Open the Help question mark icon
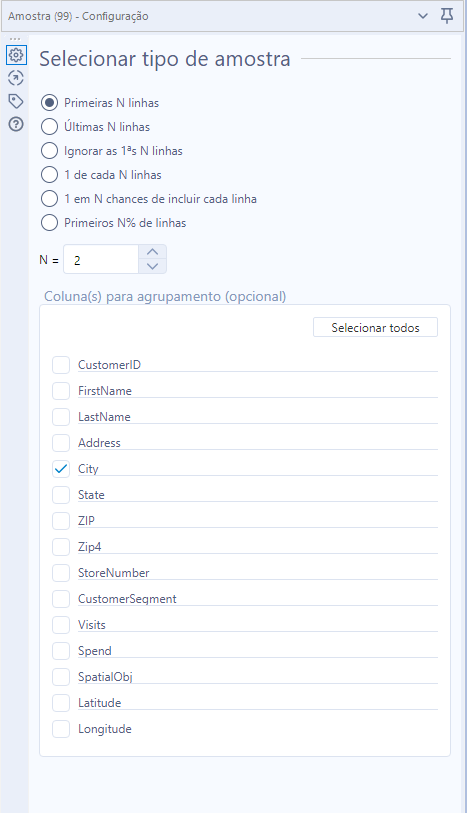Screen dimensions: 467x813 pyautogui.click(x=16, y=124)
